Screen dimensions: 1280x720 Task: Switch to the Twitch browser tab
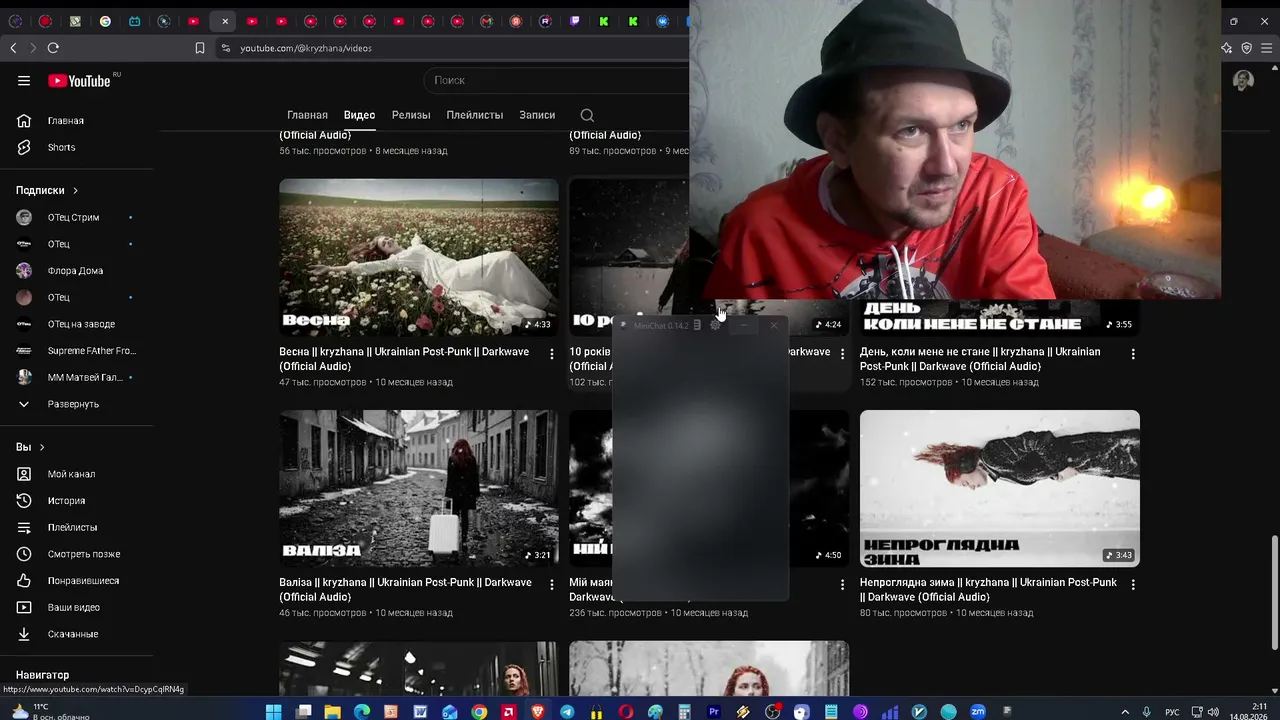click(574, 21)
